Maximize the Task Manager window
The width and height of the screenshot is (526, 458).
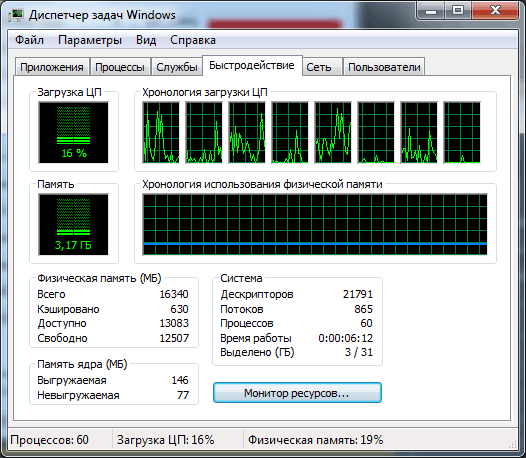(x=458, y=11)
